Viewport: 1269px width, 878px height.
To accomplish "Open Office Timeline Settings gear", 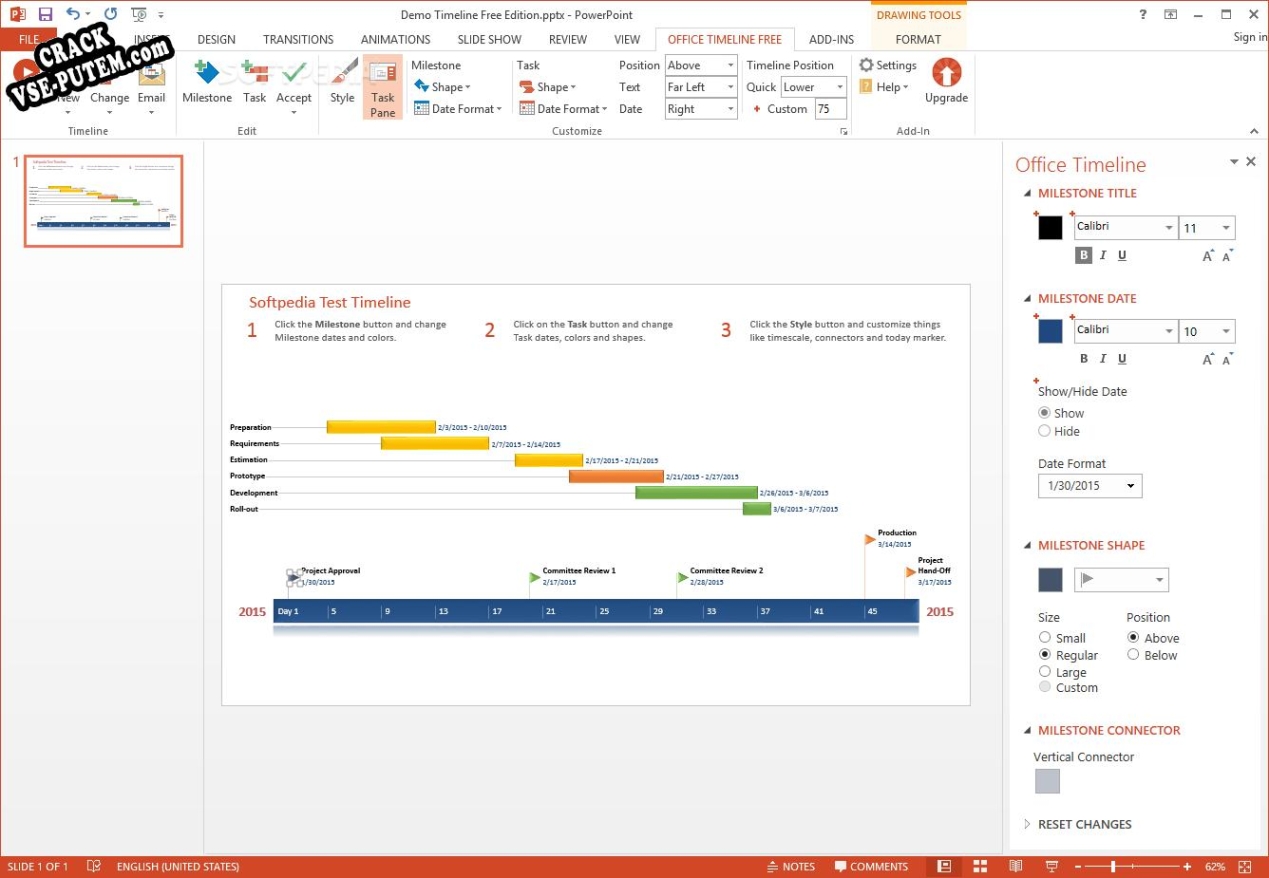I will tap(888, 65).
